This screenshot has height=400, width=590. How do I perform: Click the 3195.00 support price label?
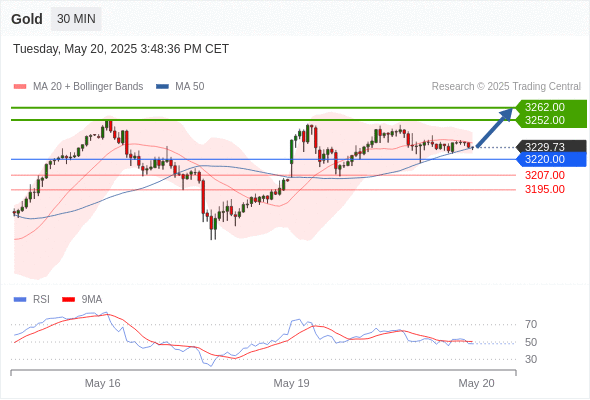coord(544,189)
